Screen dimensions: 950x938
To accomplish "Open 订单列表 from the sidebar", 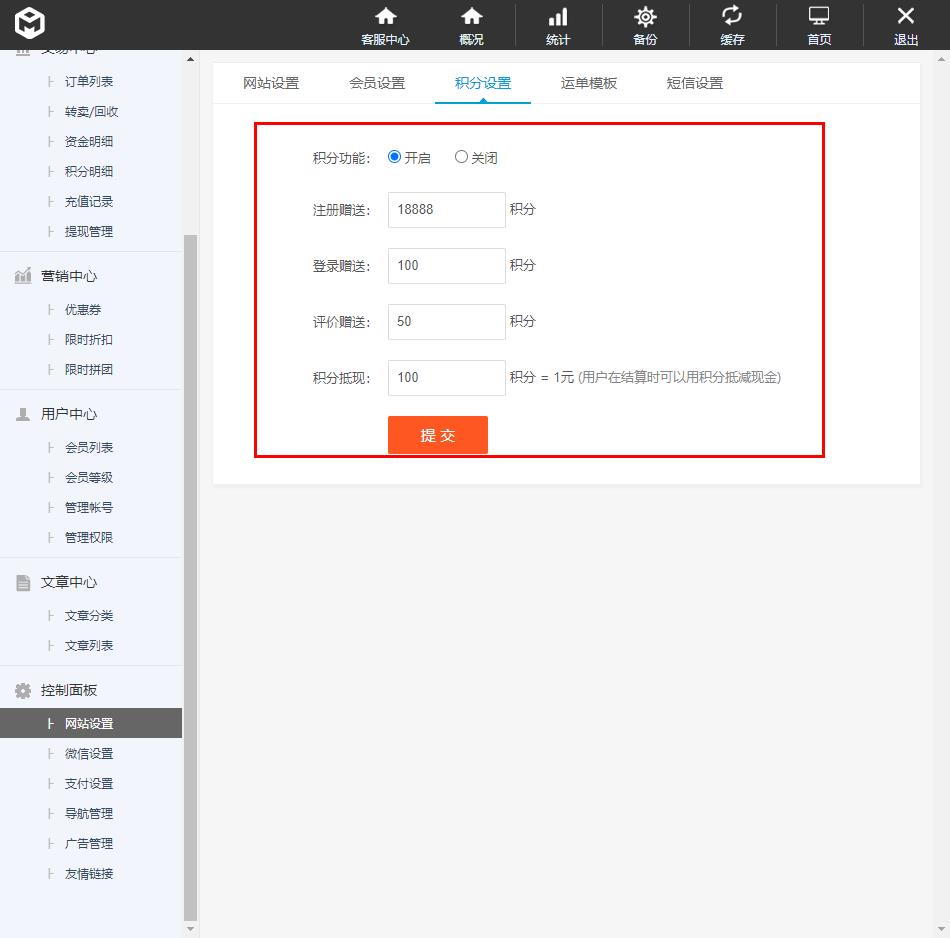I will coord(91,81).
